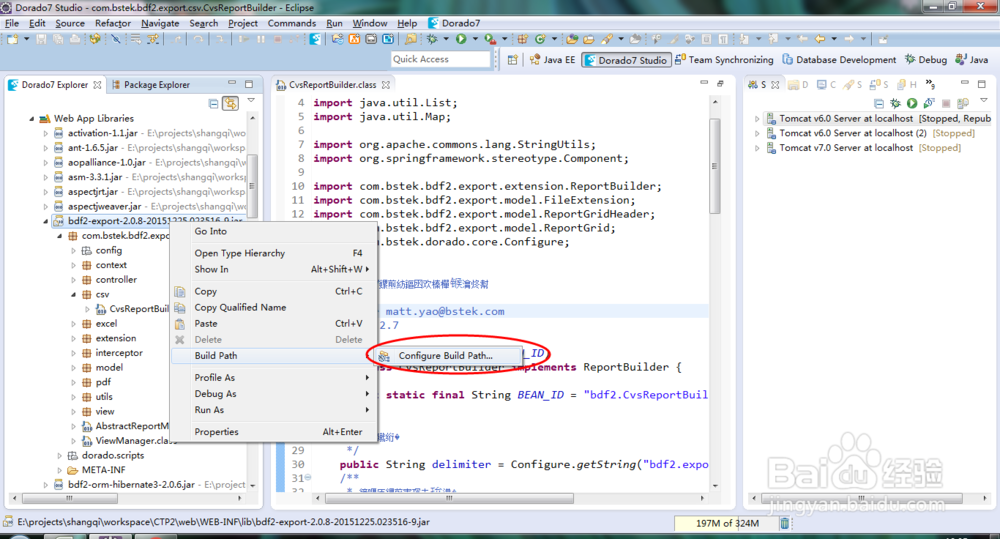The image size is (1000, 539).
Task: Close the CvsReportBuilder.class editor tab
Action: pos(386,85)
